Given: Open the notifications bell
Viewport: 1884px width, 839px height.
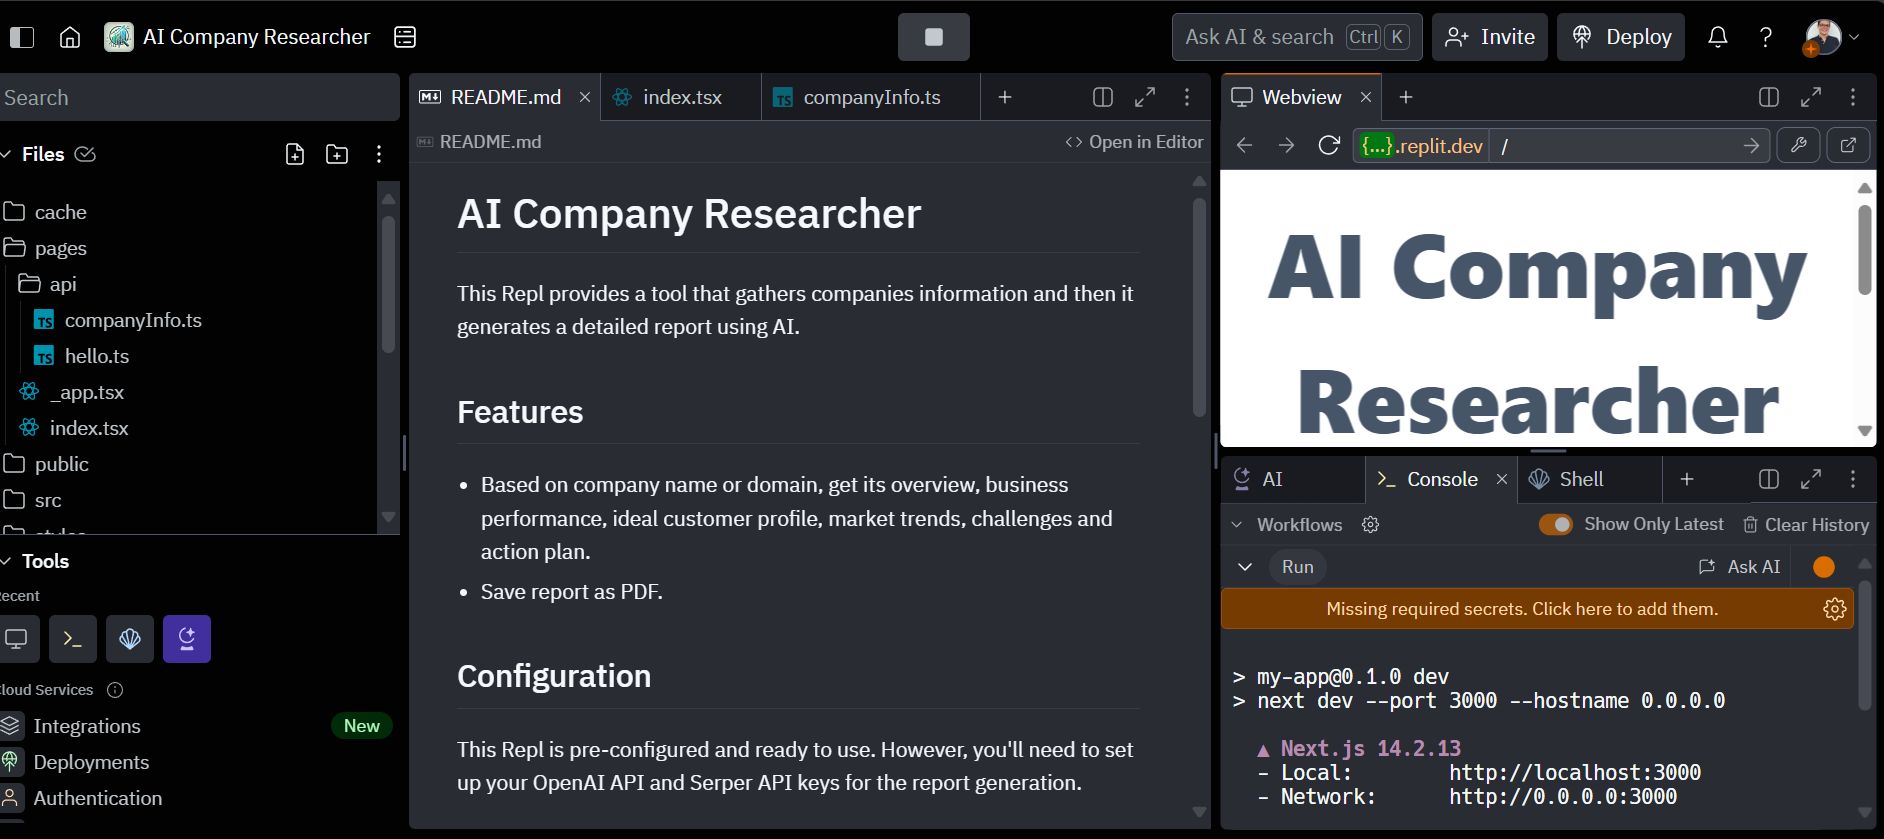Looking at the screenshot, I should pyautogui.click(x=1717, y=37).
